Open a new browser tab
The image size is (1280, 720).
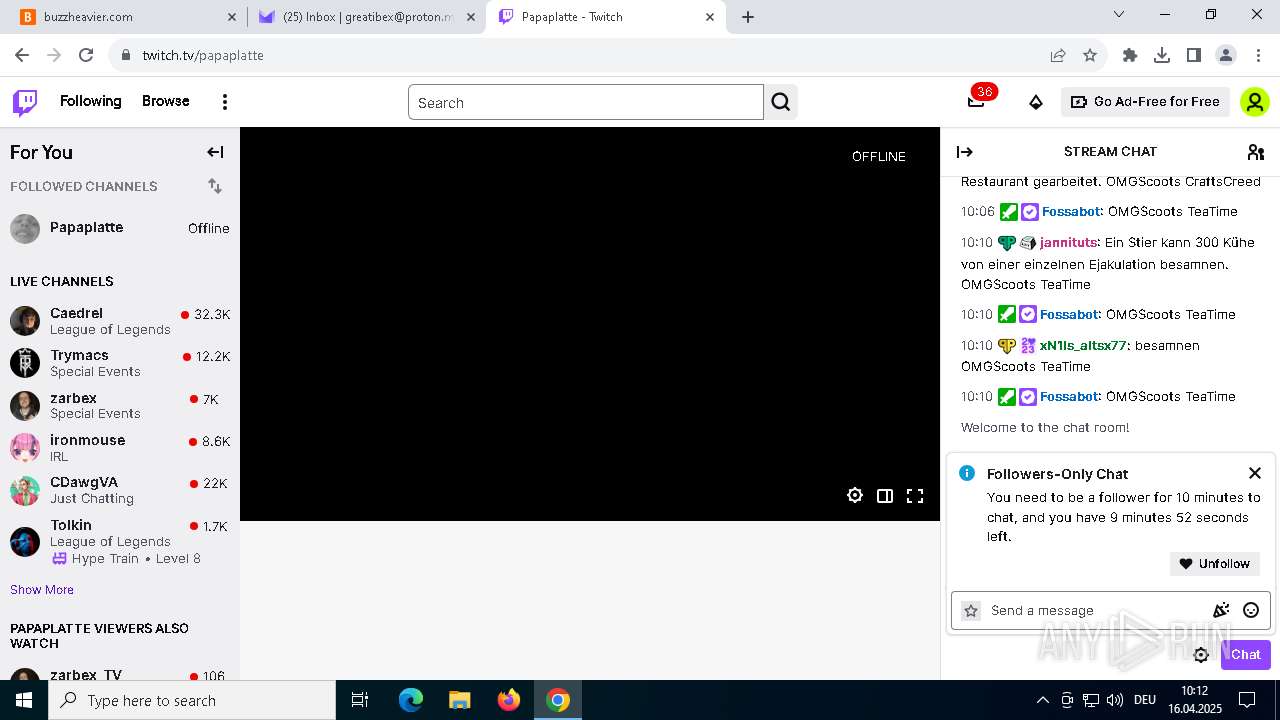[748, 17]
